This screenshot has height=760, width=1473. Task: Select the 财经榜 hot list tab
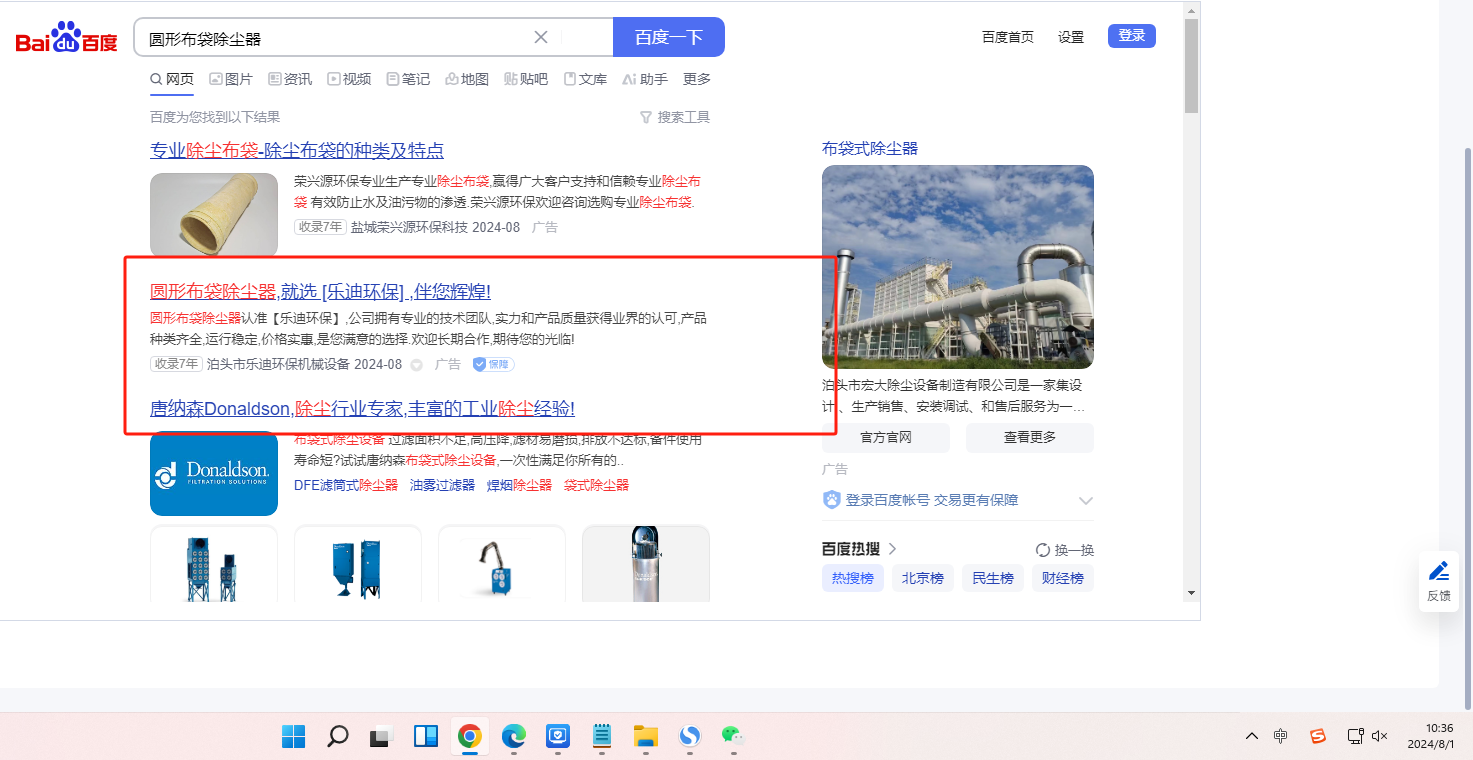[x=1063, y=578]
